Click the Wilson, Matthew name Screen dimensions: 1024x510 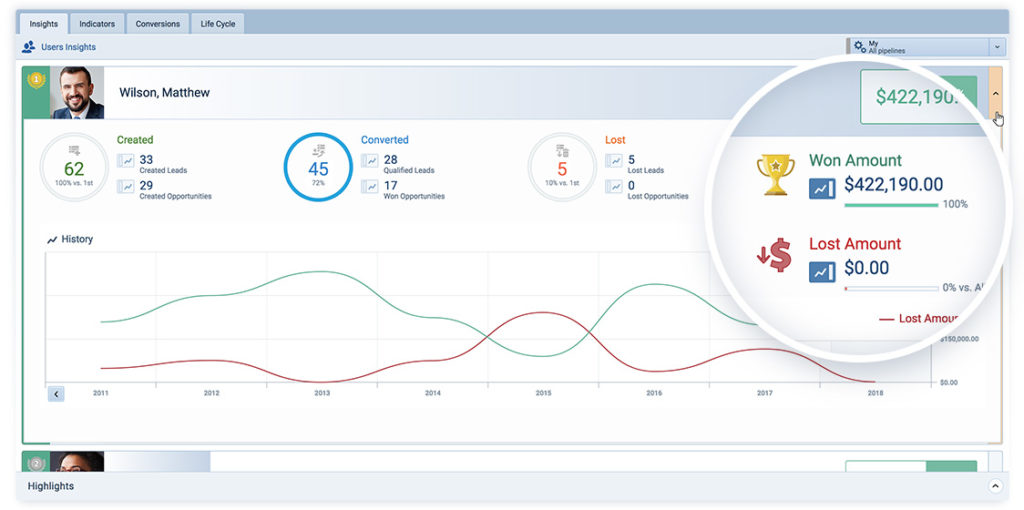(164, 93)
